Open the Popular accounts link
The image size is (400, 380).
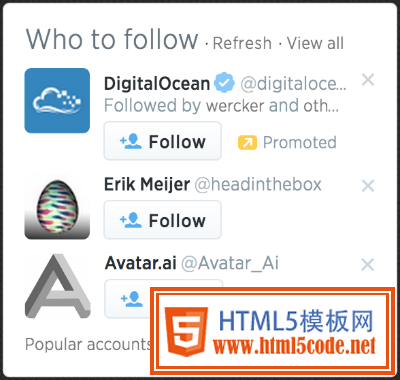tap(88, 344)
